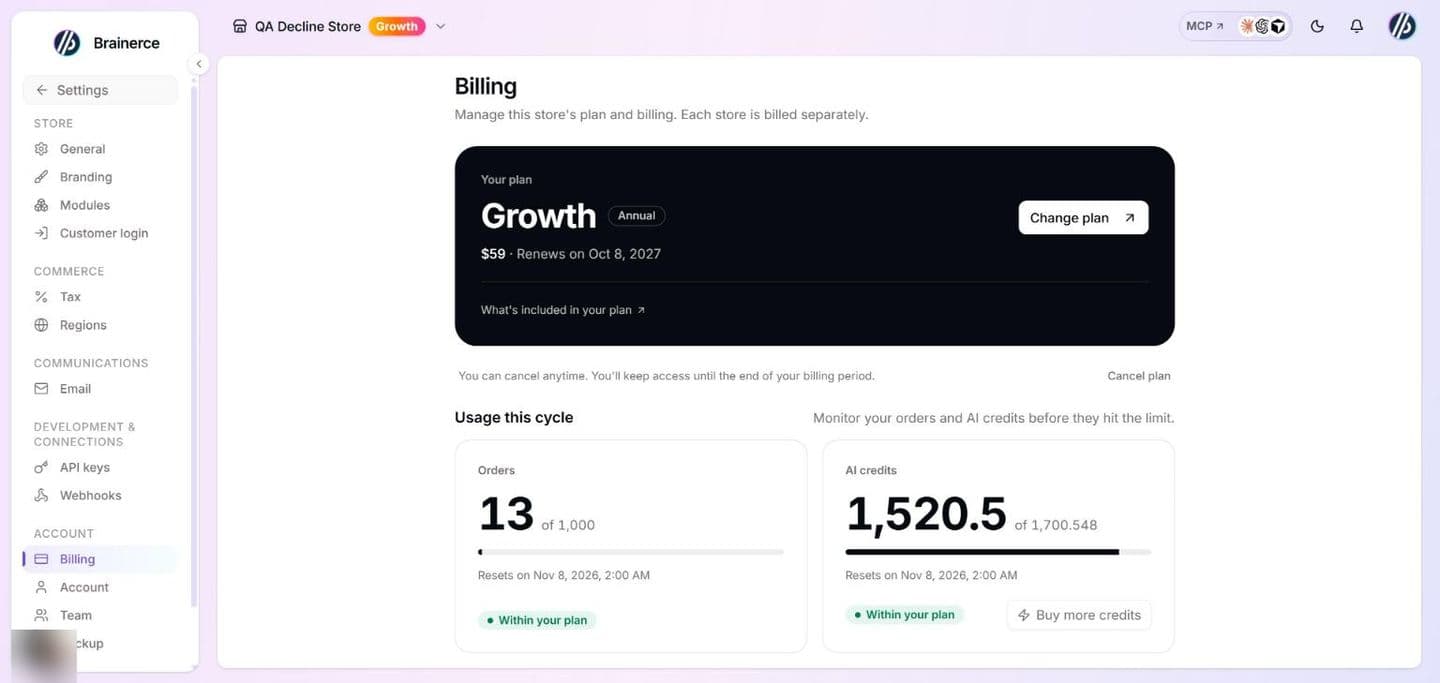Open Branding brush icon item
The image size is (1440, 683).
coord(41,177)
